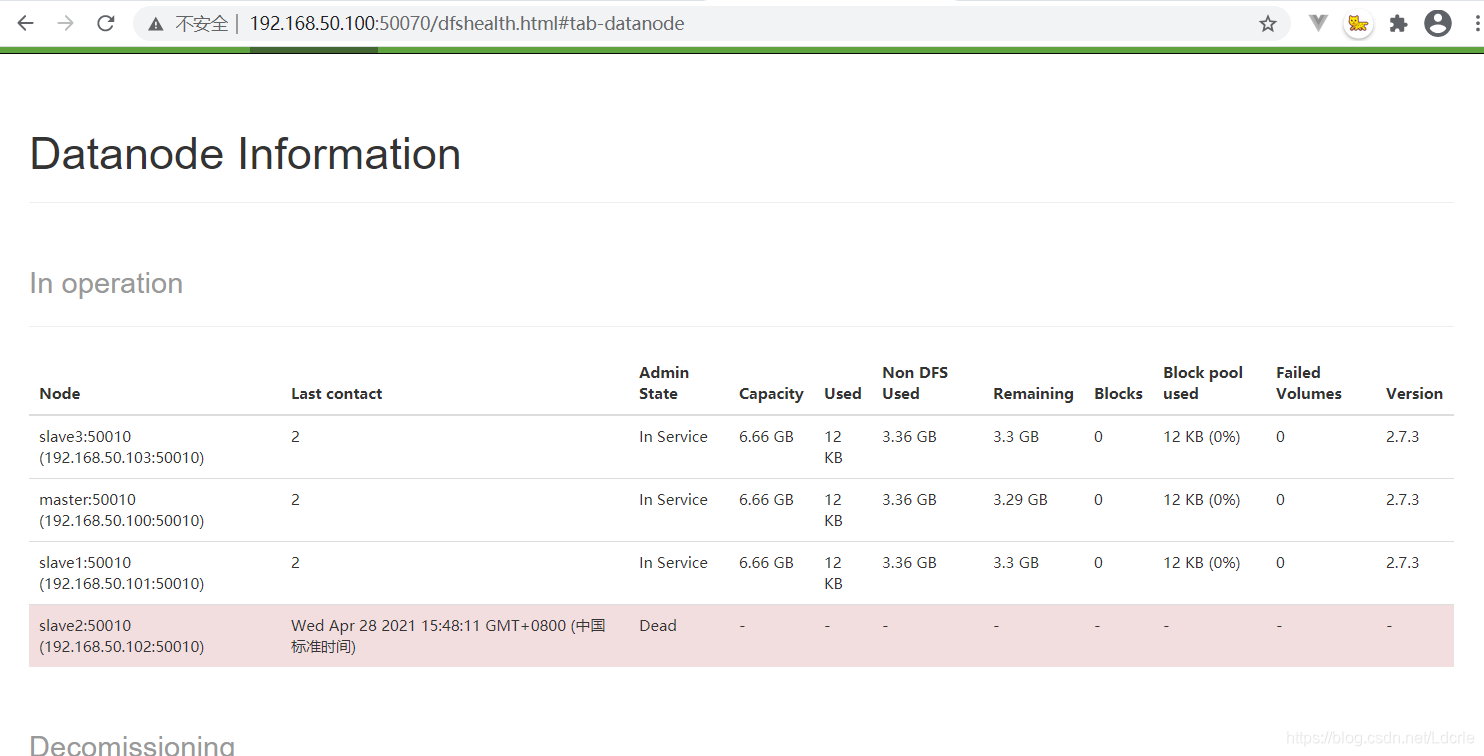Sort table by Node column header
Screen dimensions: 1484x756
(60, 394)
